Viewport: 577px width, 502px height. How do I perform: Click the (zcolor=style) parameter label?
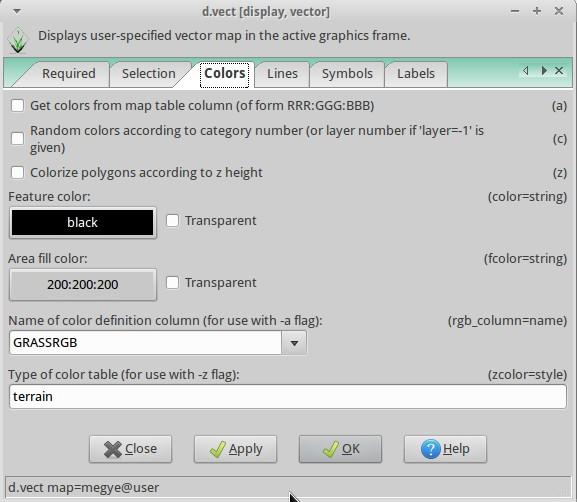click(527, 375)
